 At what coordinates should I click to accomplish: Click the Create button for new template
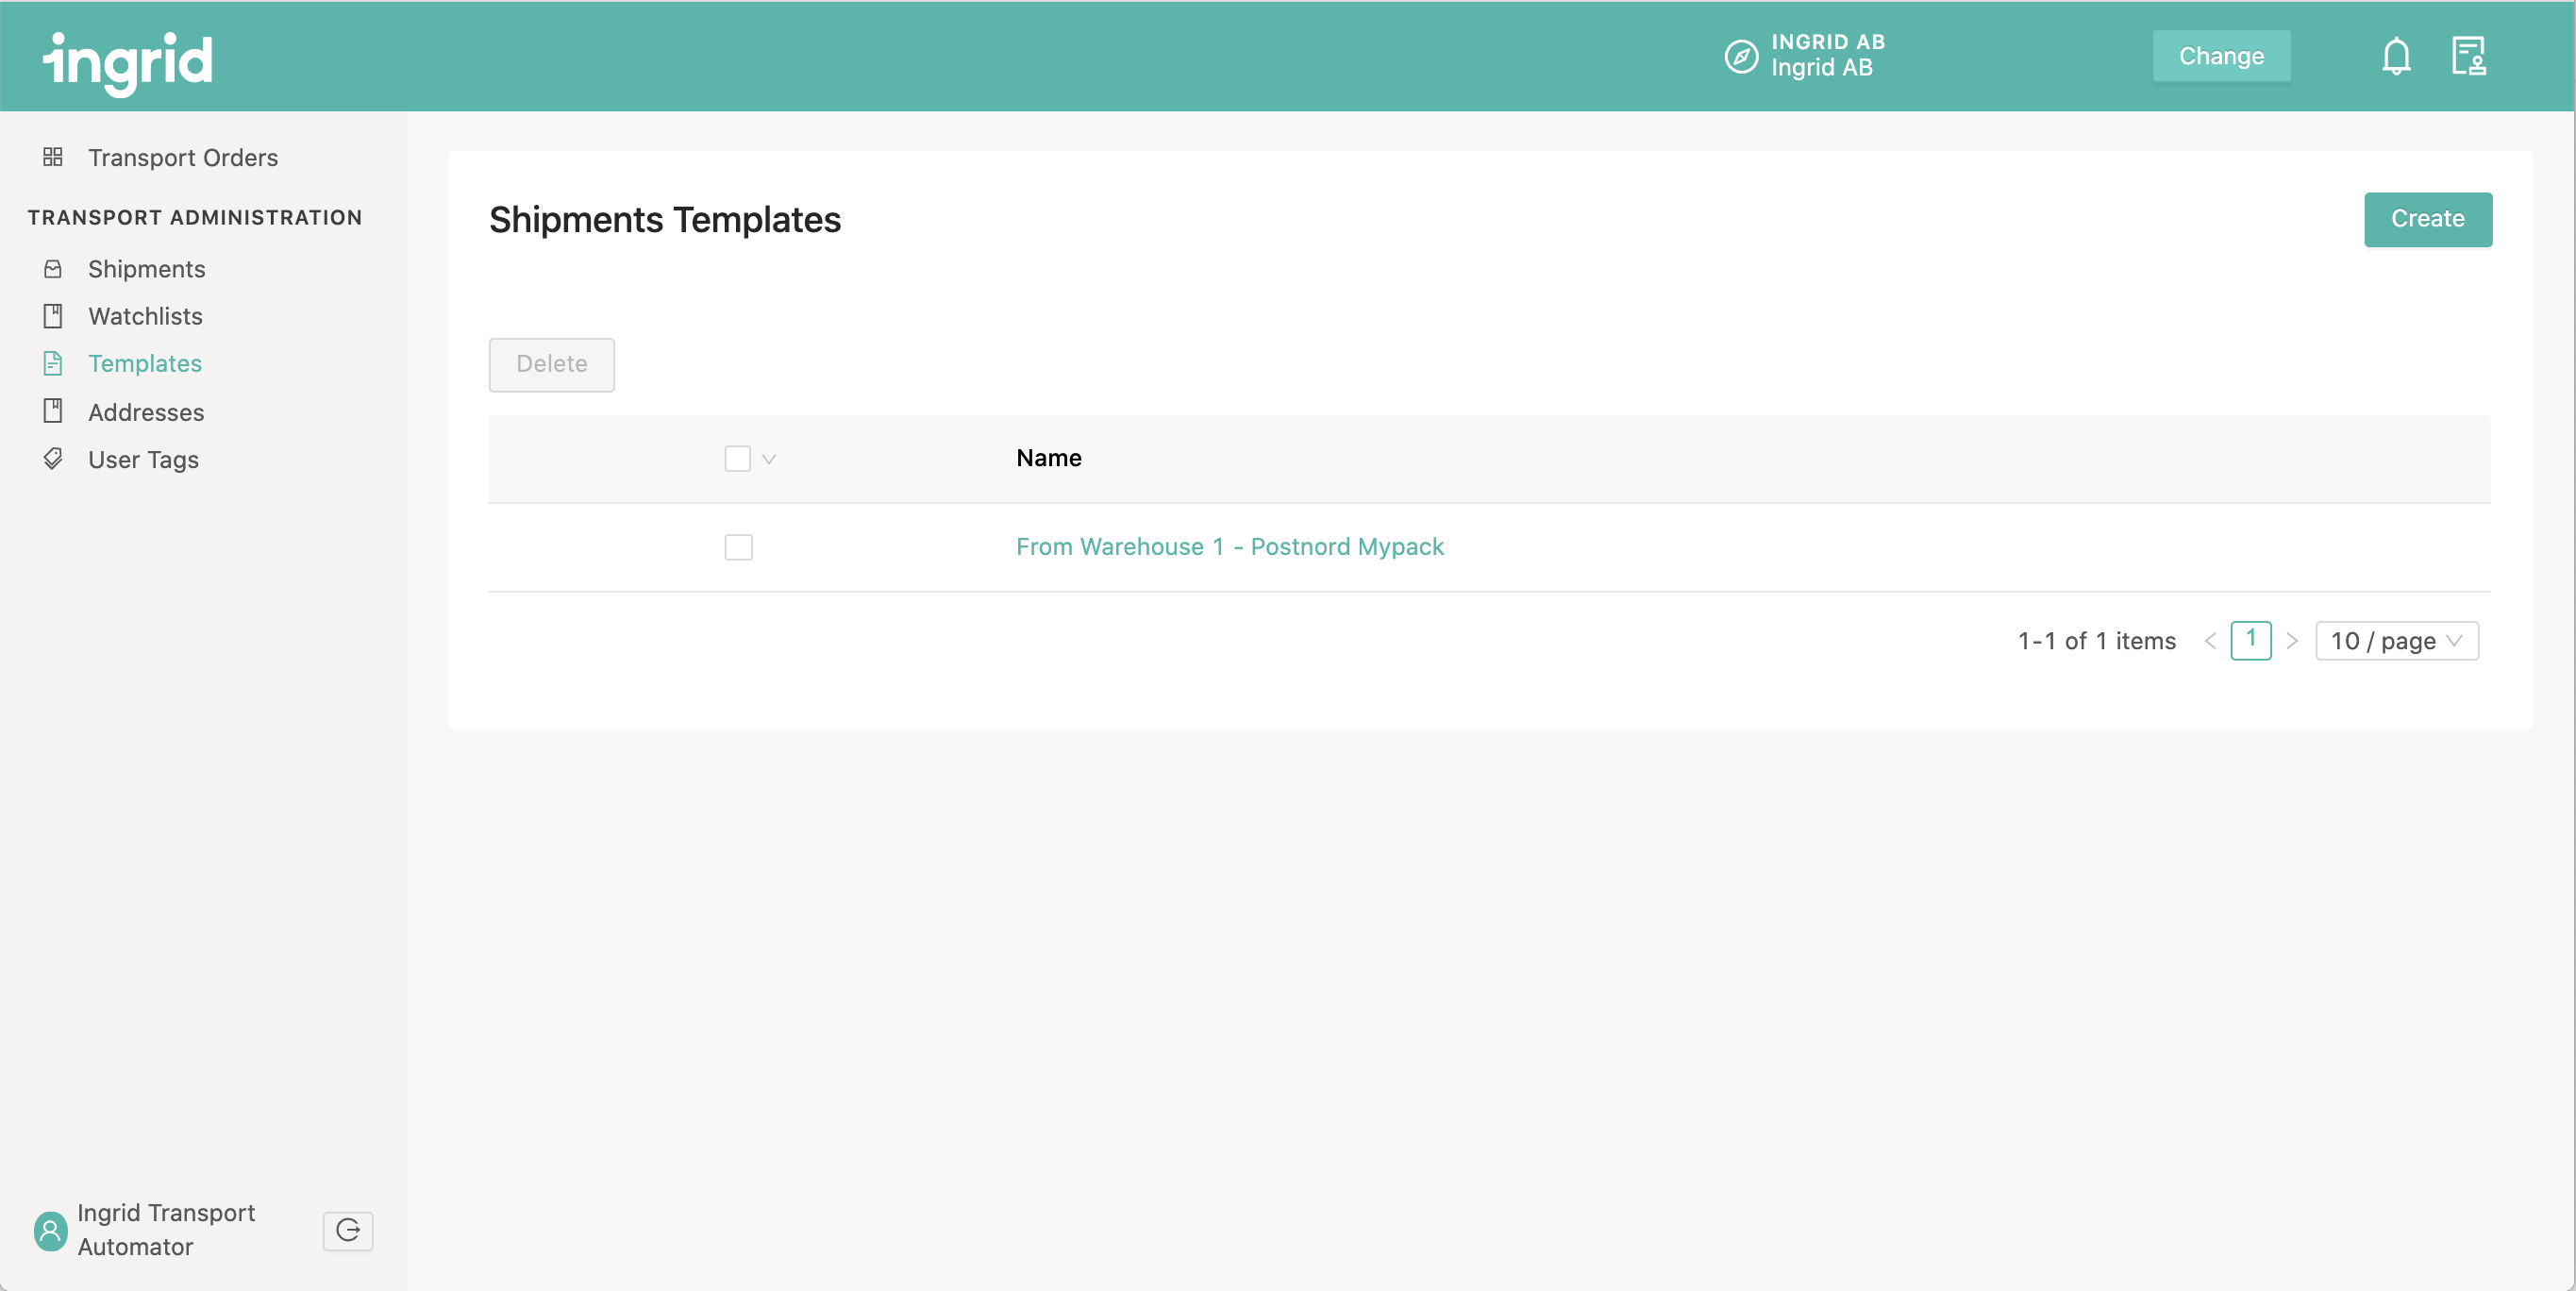click(2430, 217)
